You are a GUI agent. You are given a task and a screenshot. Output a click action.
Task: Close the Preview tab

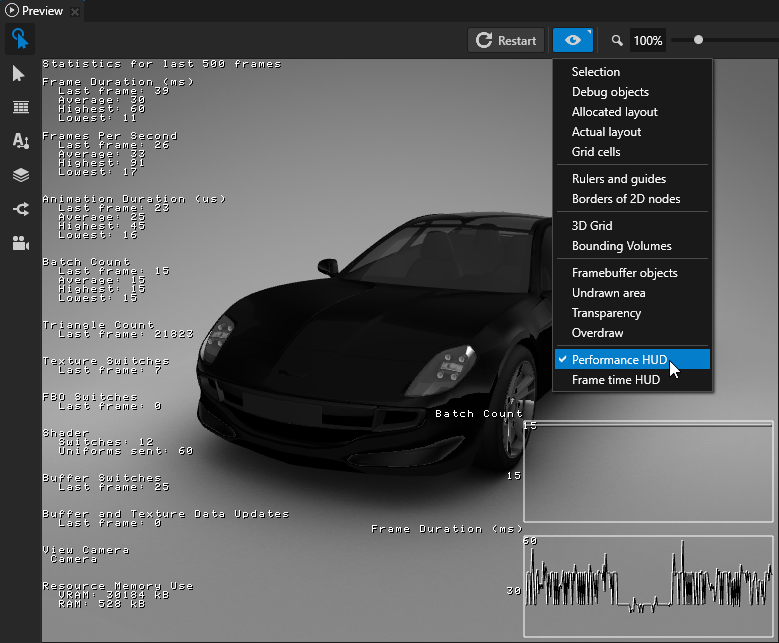pos(75,11)
